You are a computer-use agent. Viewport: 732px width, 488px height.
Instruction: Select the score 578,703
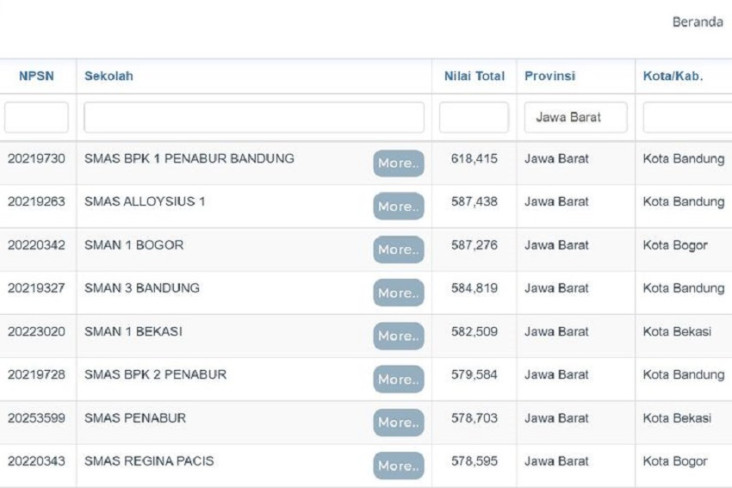coord(474,418)
